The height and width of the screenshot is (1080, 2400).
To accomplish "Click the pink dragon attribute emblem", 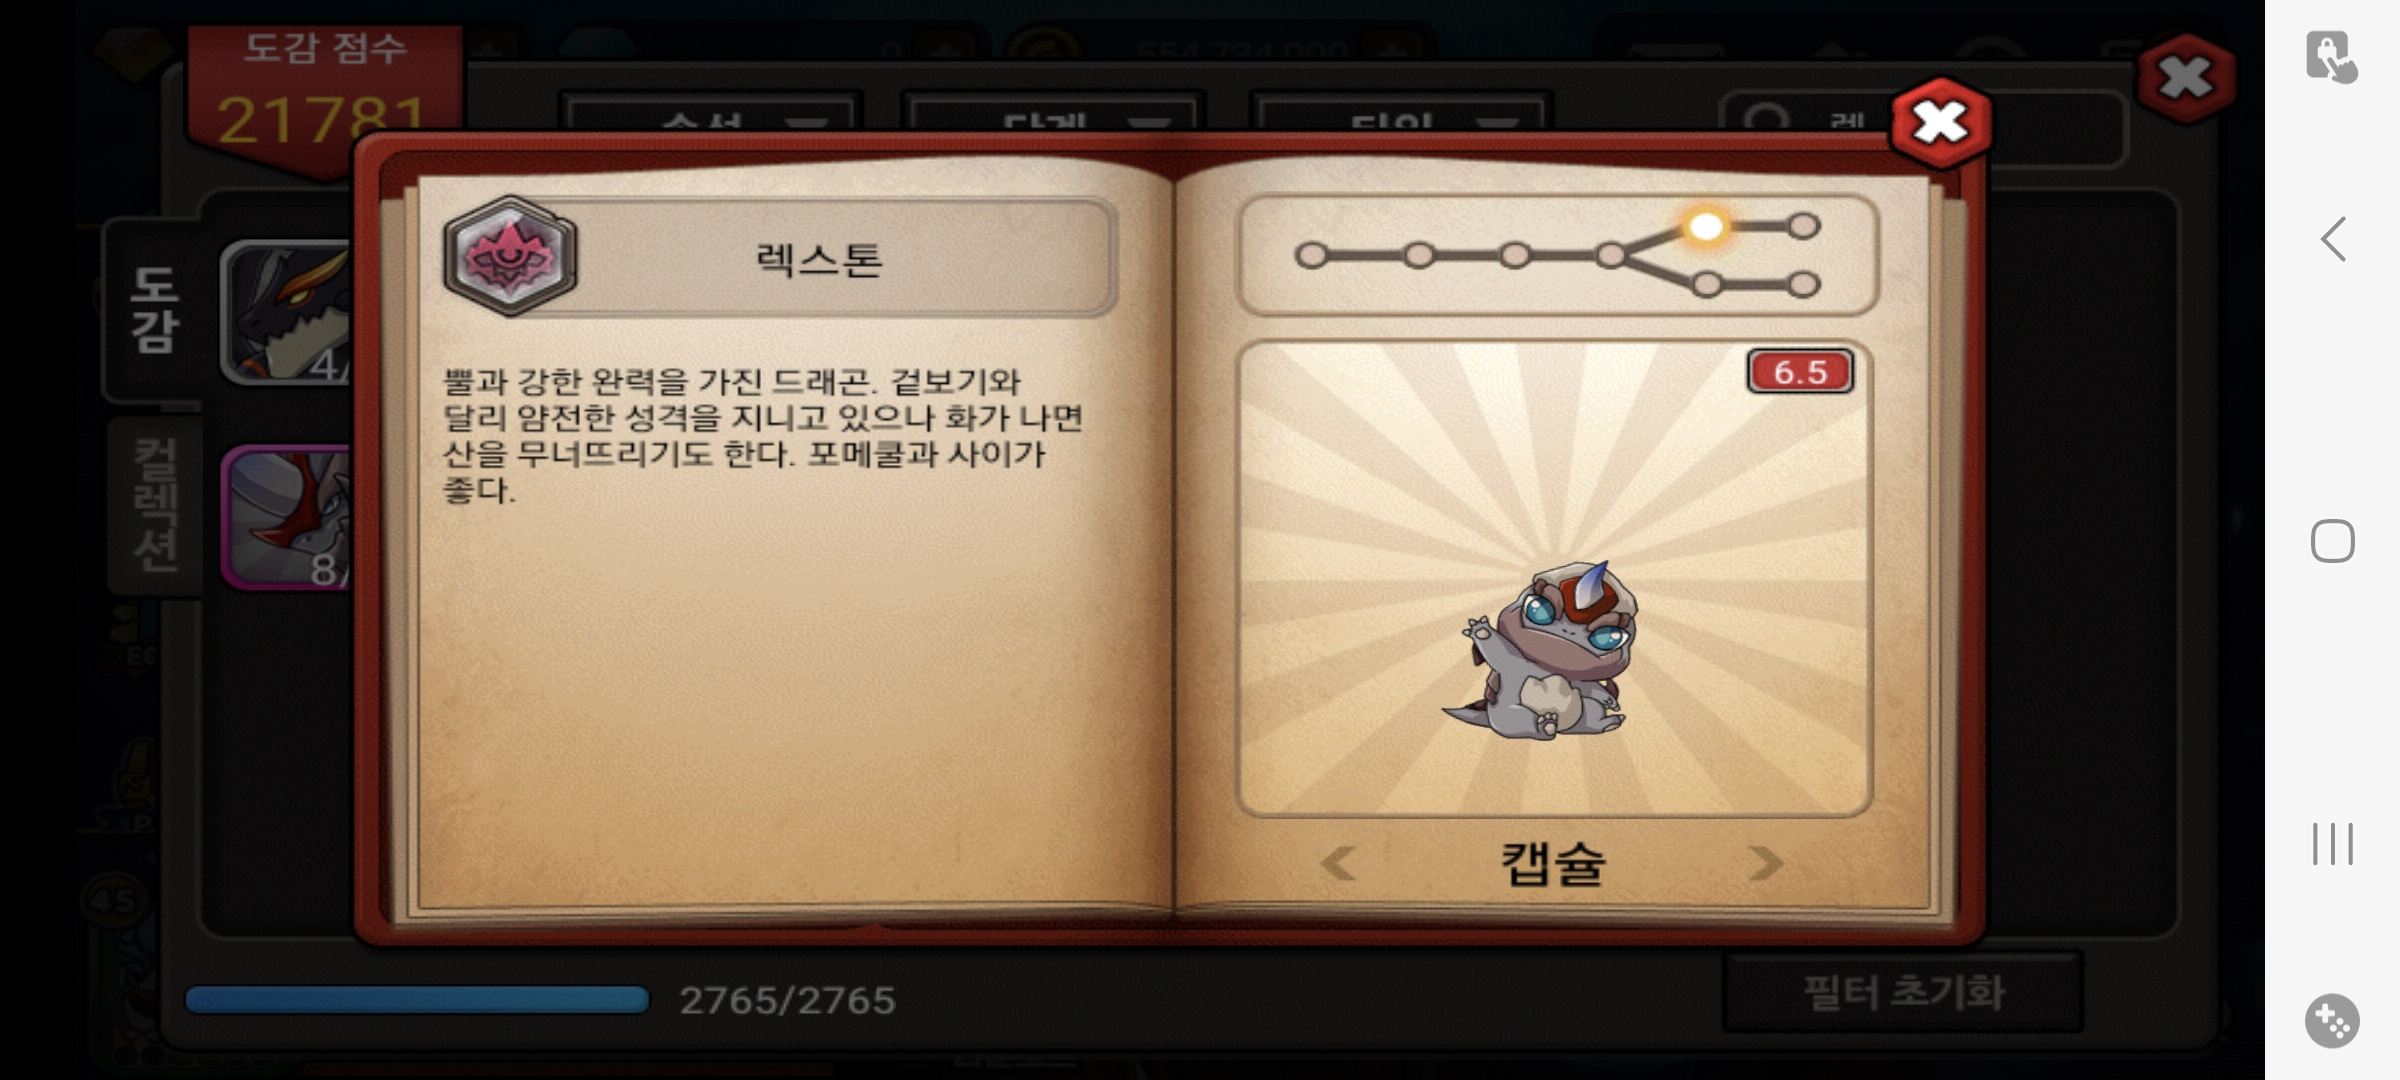I will coord(510,257).
